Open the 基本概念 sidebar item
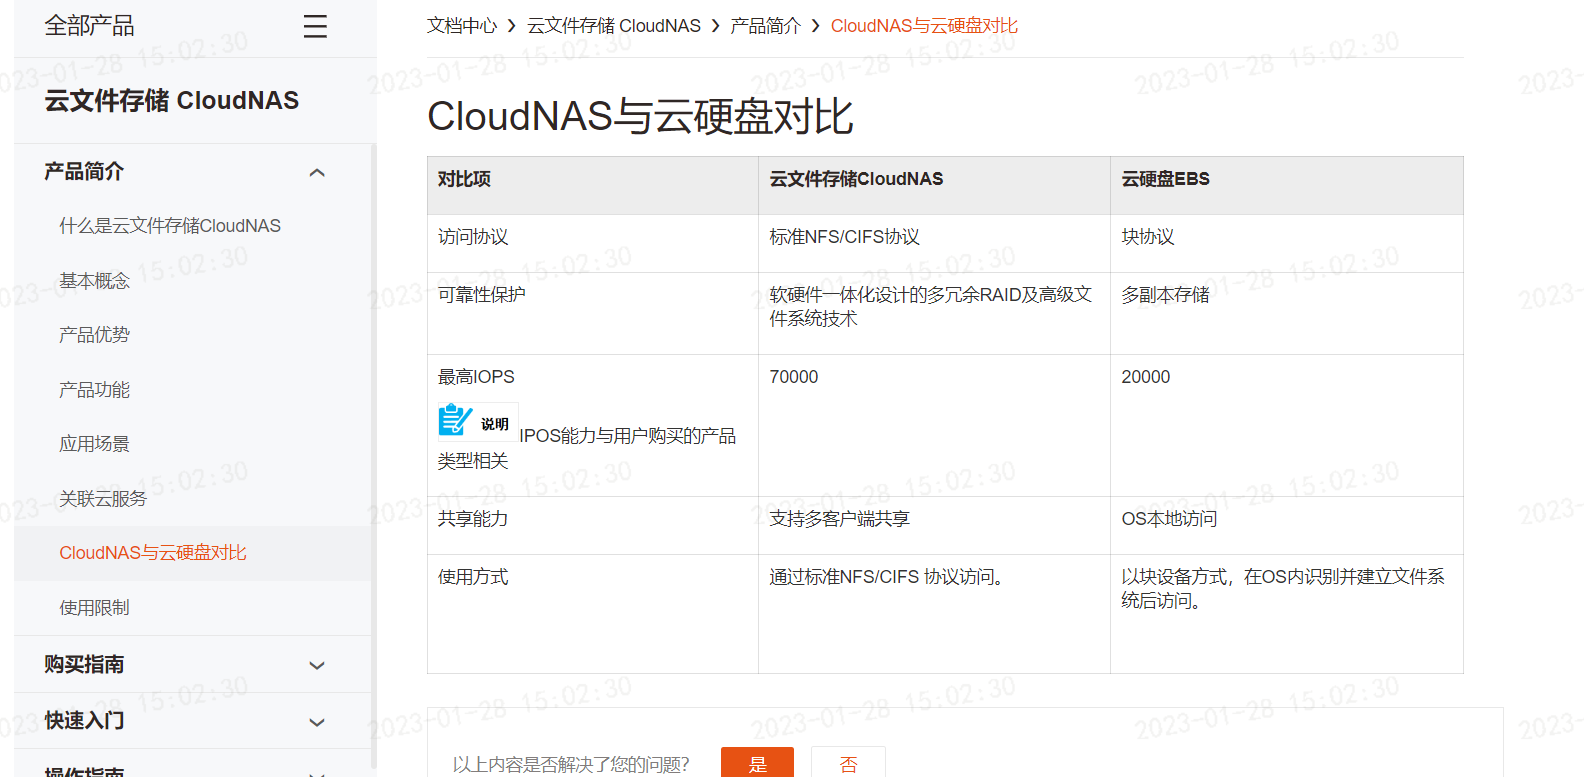The image size is (1584, 777). [94, 281]
